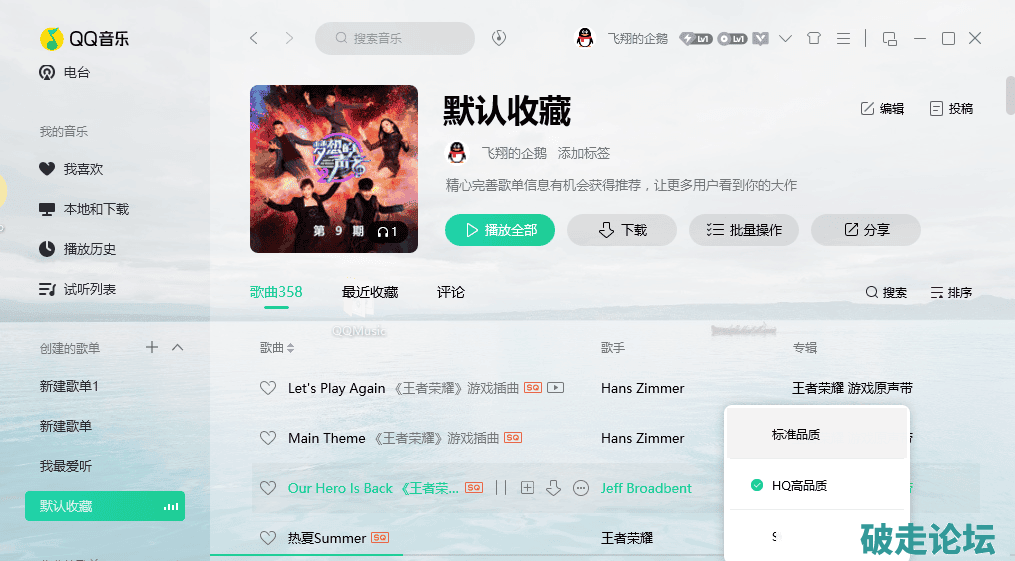Open the music recognition icon beside search
This screenshot has width=1015, height=561.
coord(498,38)
